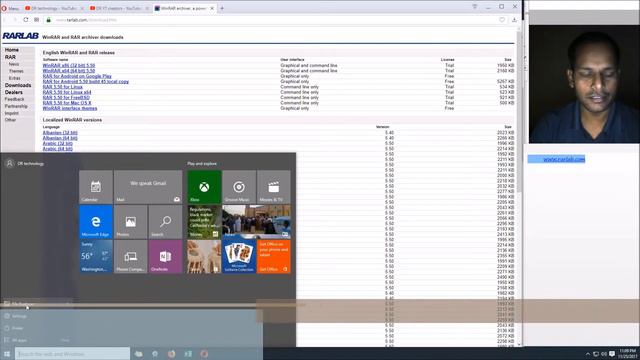This screenshot has height=360, width=640.
Task: Launch the Xbox tile
Action: [204, 187]
